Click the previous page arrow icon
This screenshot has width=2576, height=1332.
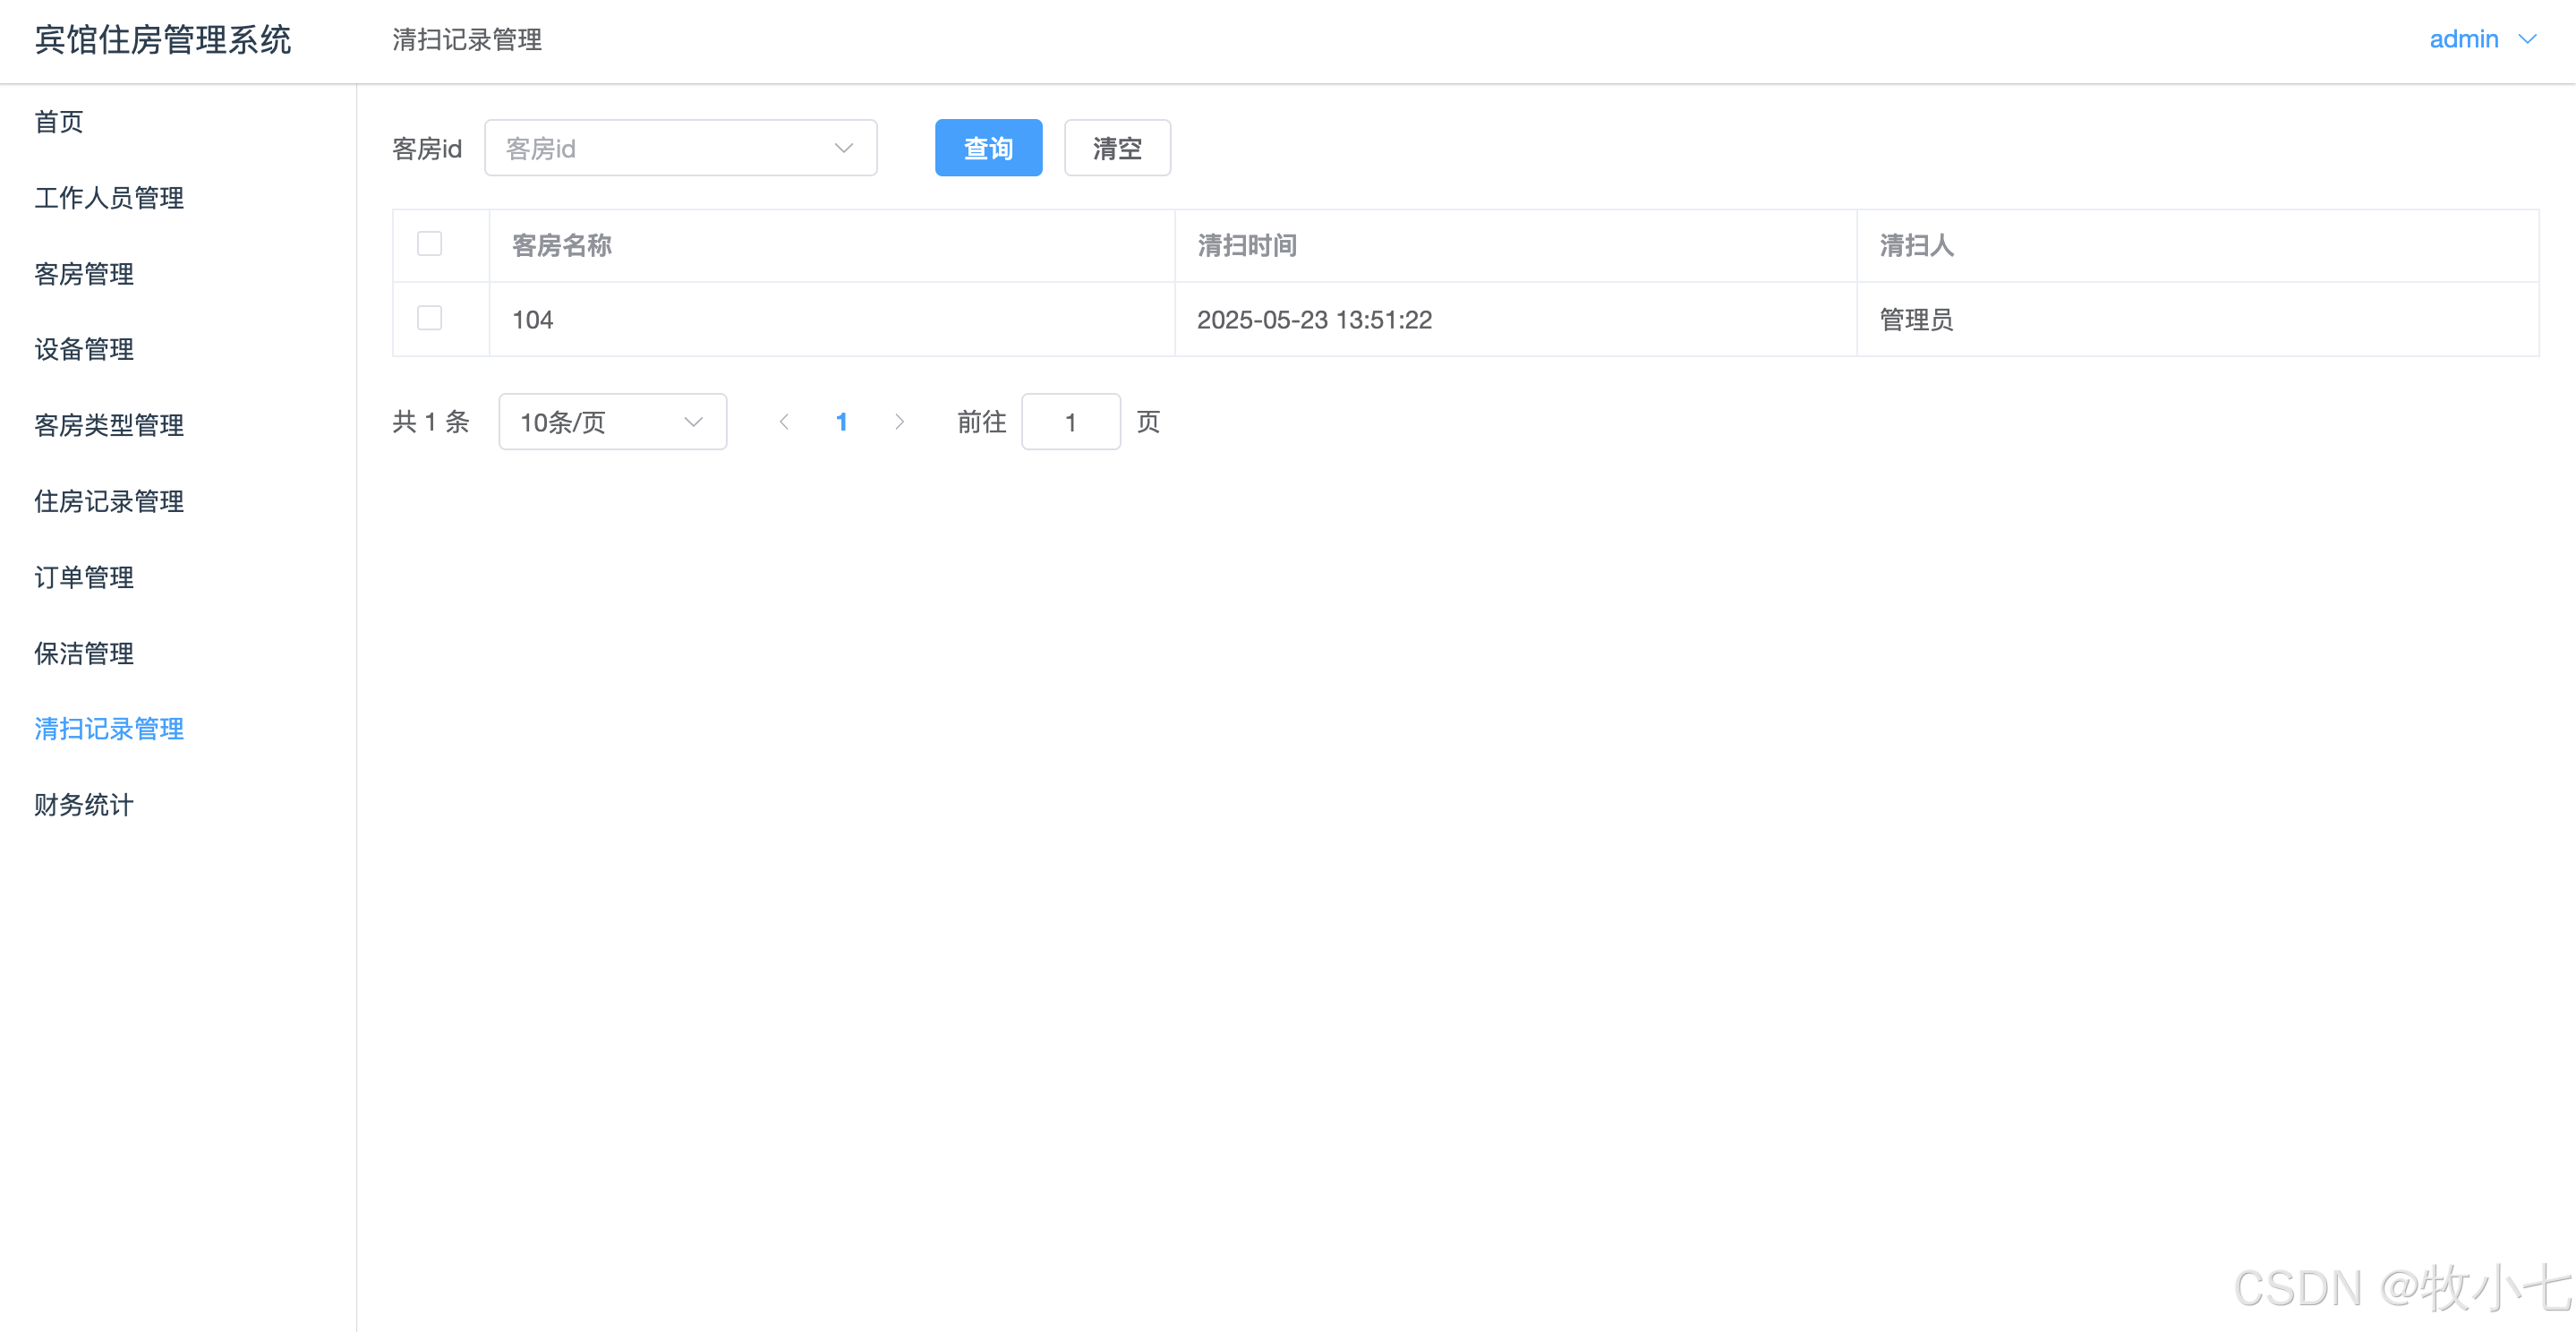[784, 422]
